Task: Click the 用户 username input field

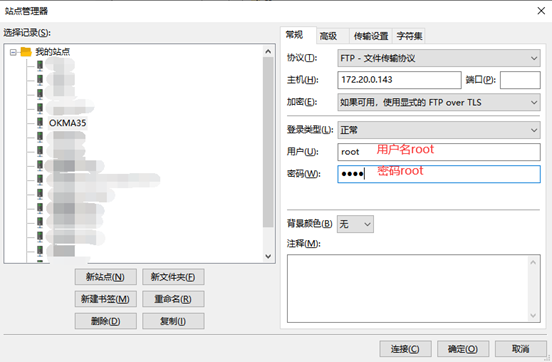Action: coord(439,152)
